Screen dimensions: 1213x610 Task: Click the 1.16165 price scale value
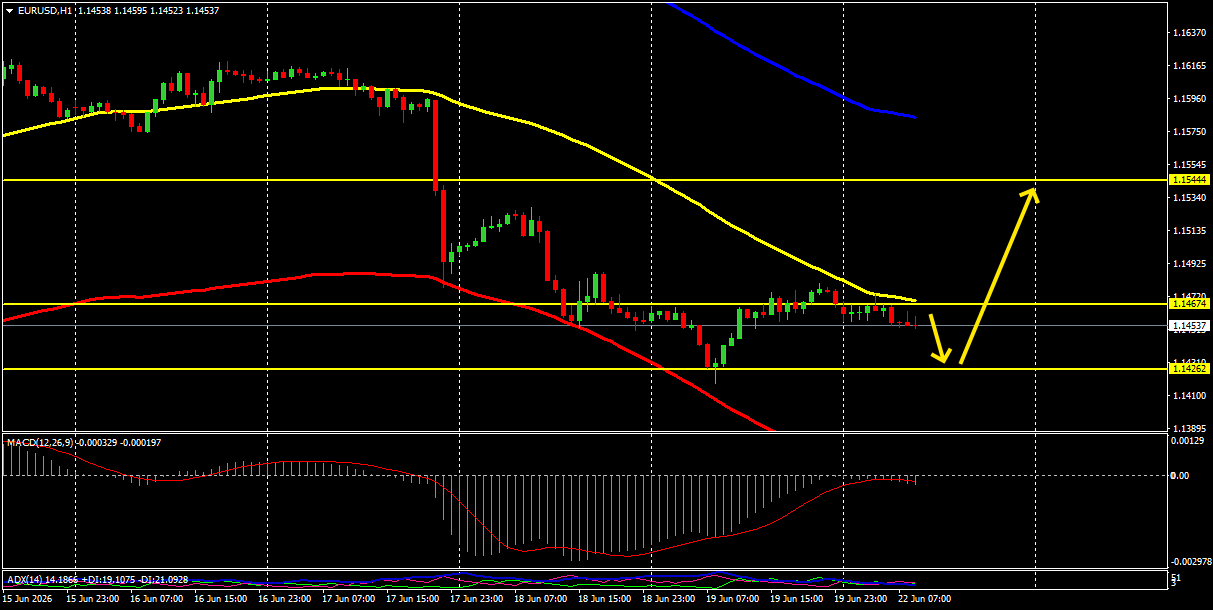click(x=1191, y=66)
